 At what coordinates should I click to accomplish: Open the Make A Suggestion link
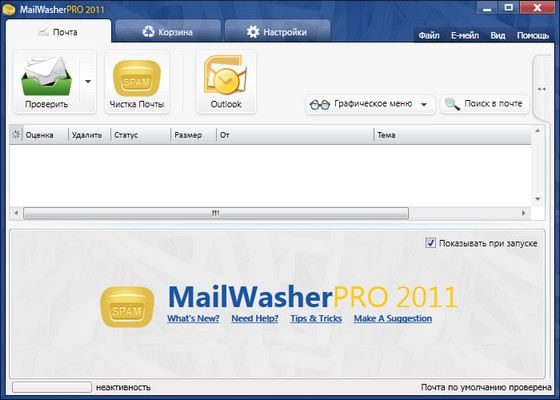point(392,318)
